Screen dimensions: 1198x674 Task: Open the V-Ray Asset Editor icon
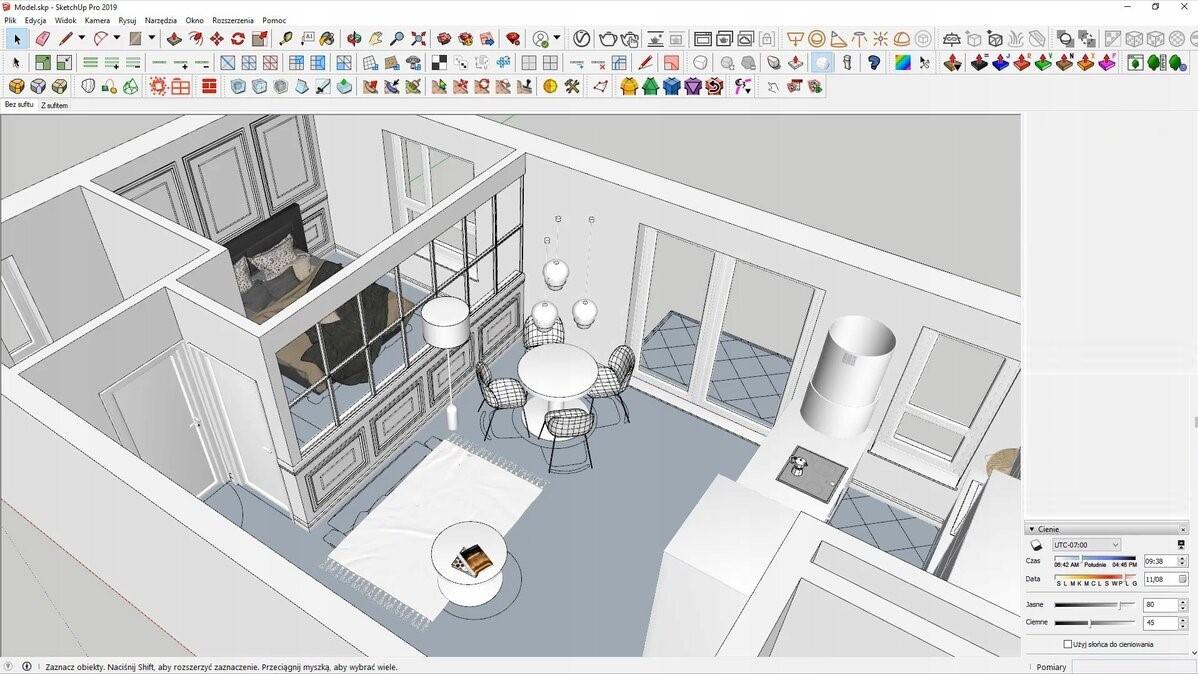click(x=581, y=38)
